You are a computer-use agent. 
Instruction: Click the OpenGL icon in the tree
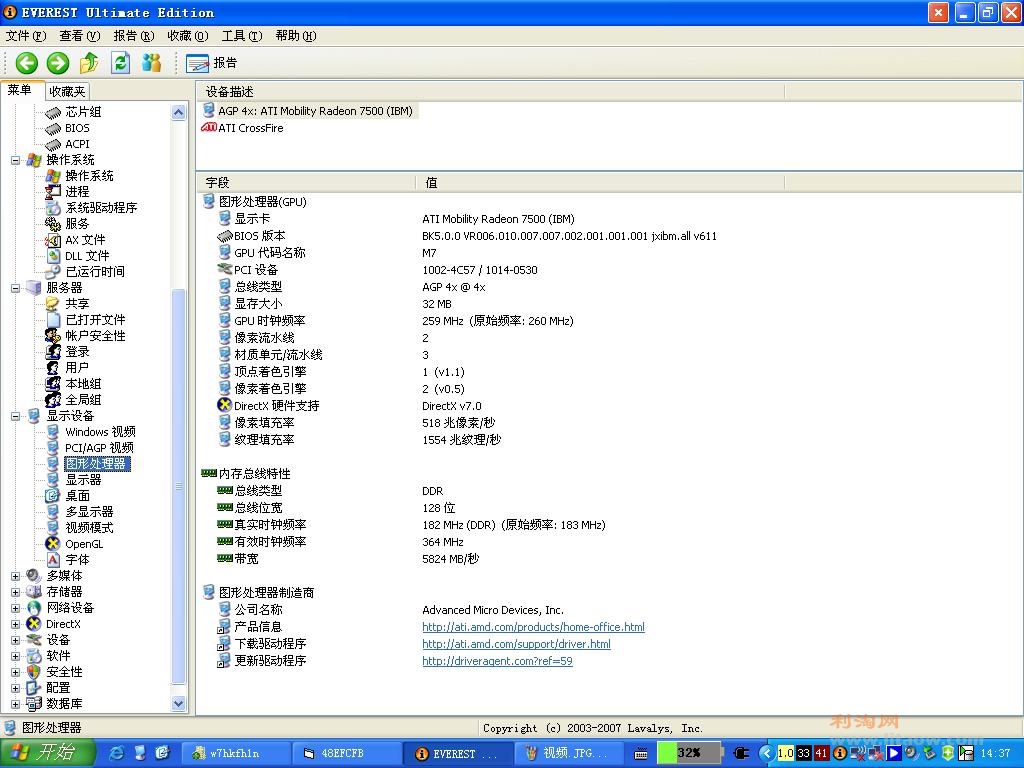click(53, 544)
